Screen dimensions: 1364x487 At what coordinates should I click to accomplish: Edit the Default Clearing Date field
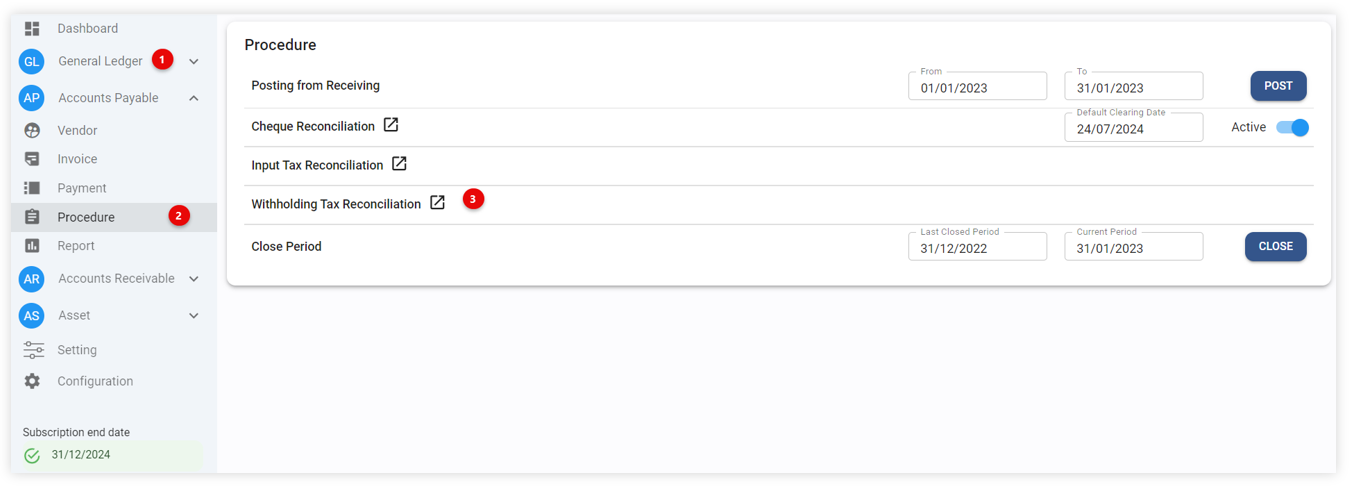click(1133, 129)
